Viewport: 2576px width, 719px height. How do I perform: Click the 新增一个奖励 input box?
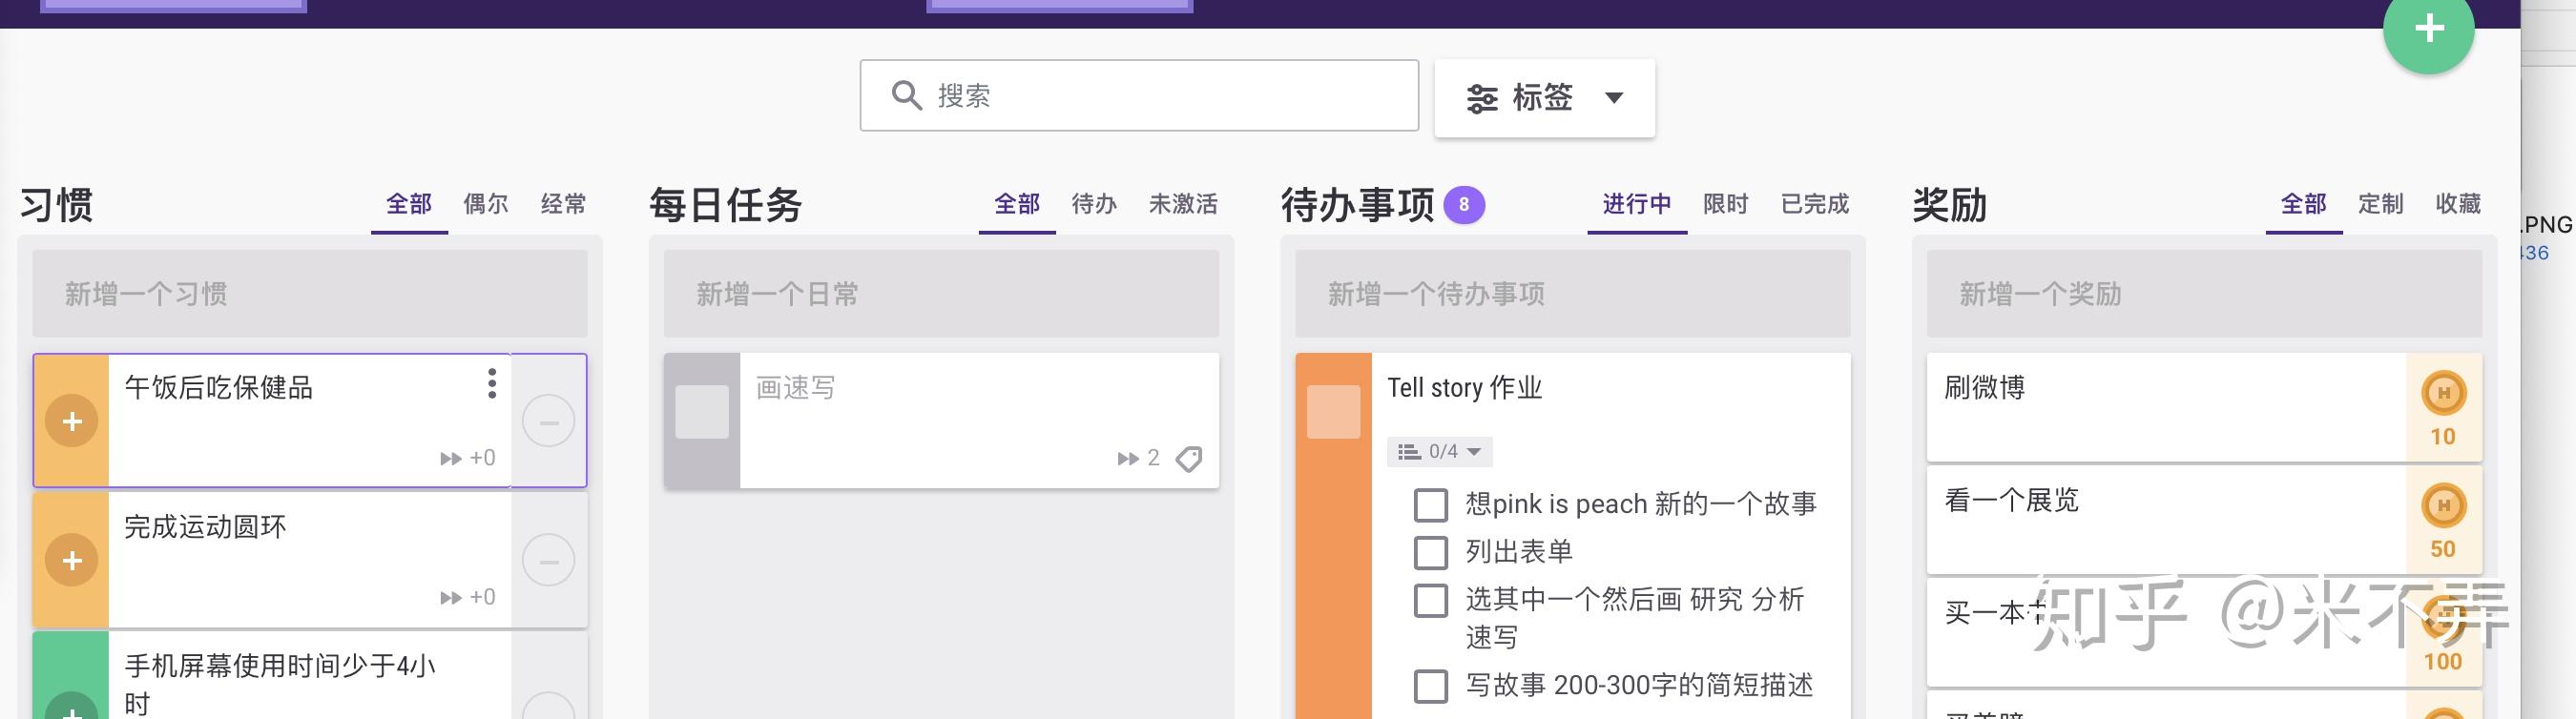click(2204, 294)
